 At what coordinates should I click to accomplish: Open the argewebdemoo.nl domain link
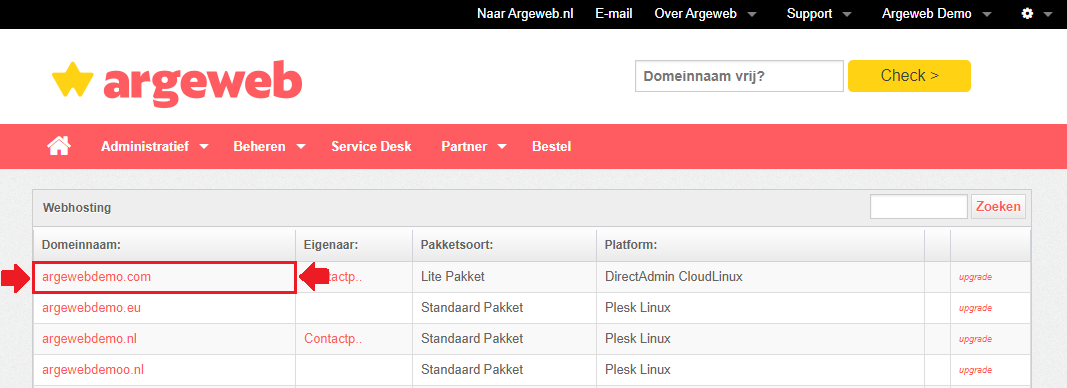click(93, 370)
